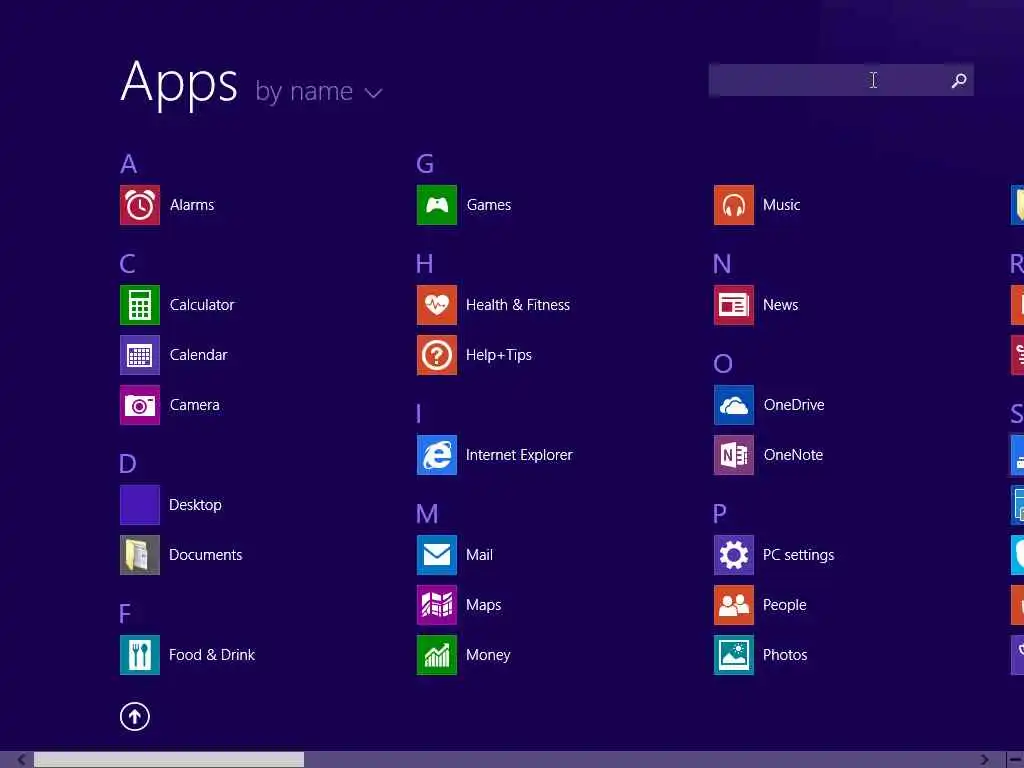Click the 'Food & Drink' label
The width and height of the screenshot is (1024, 768).
(212, 655)
